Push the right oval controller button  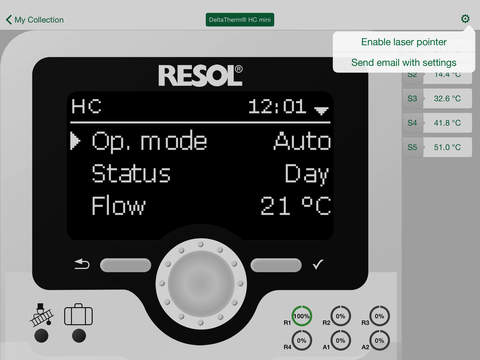point(276,265)
